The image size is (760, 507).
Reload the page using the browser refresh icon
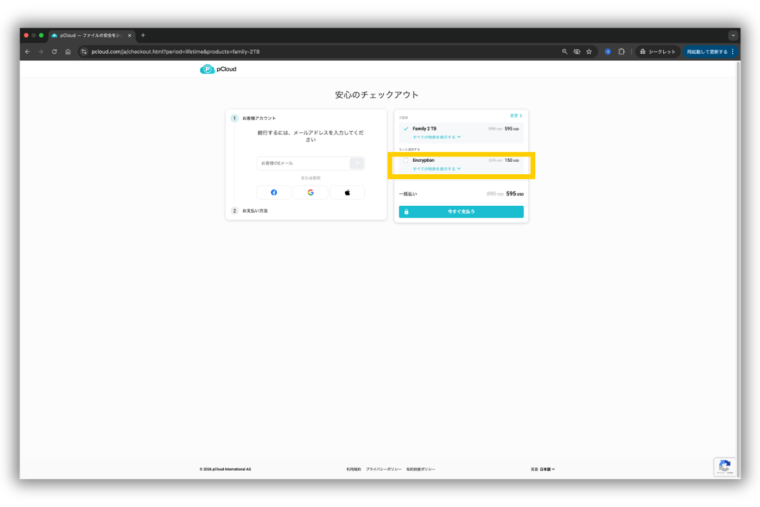54,51
